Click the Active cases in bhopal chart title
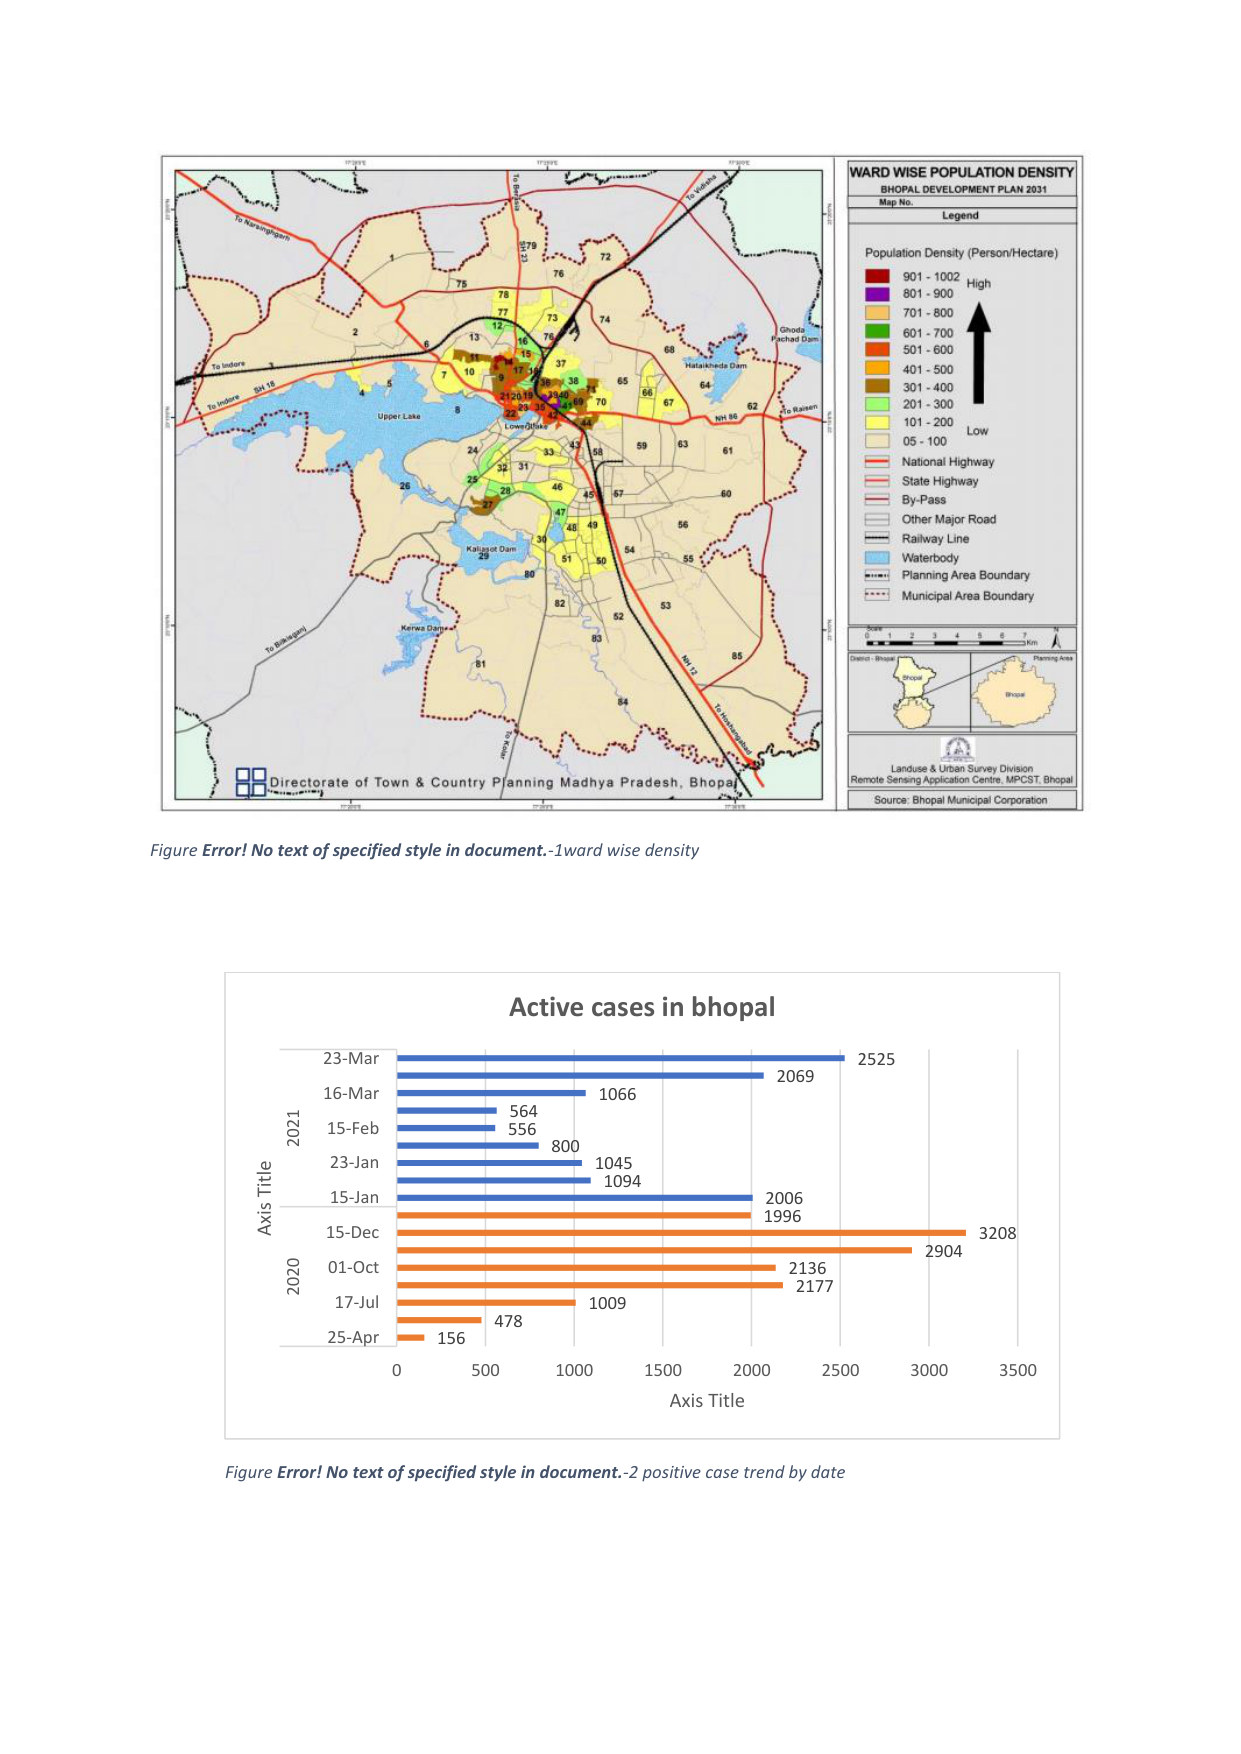Screen dimensions: 1241x1754 coord(642,1007)
